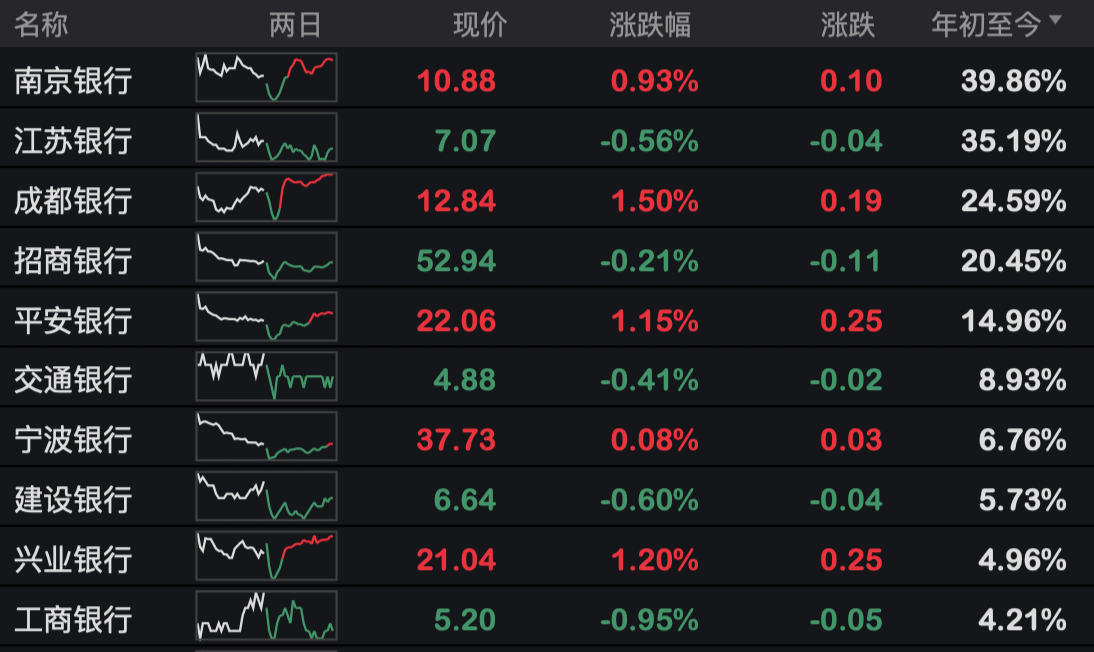The height and width of the screenshot is (652, 1094).
Task: Click the 名称 column header
Action: tap(42, 25)
